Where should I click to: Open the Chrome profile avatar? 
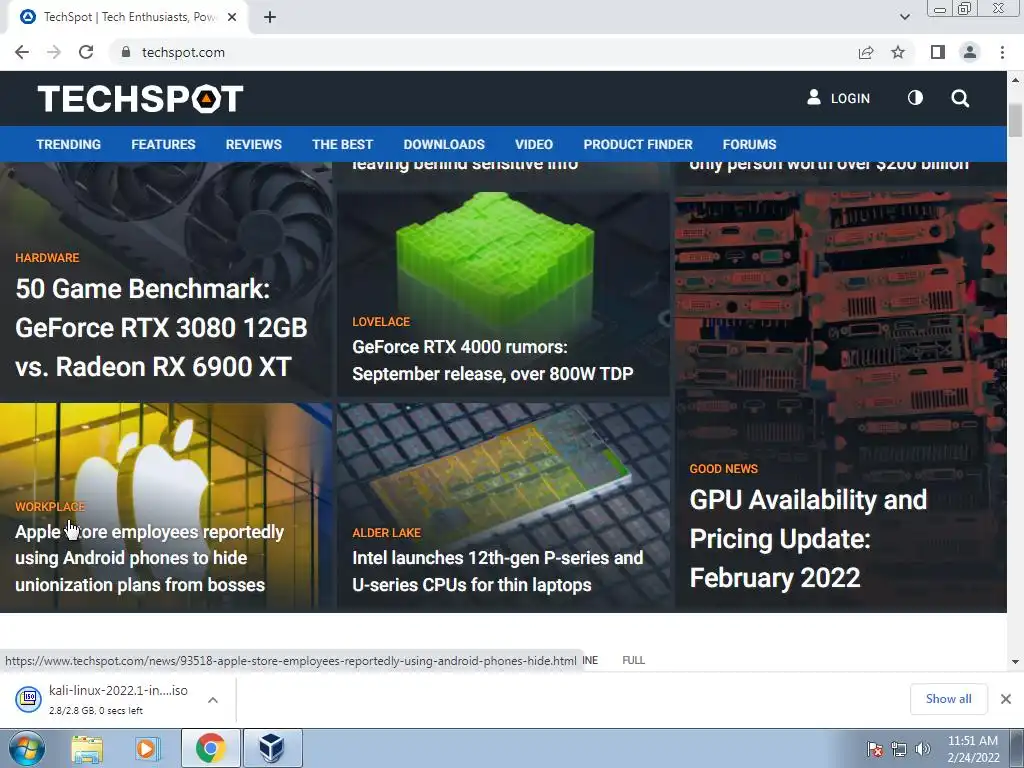pyautogui.click(x=970, y=52)
